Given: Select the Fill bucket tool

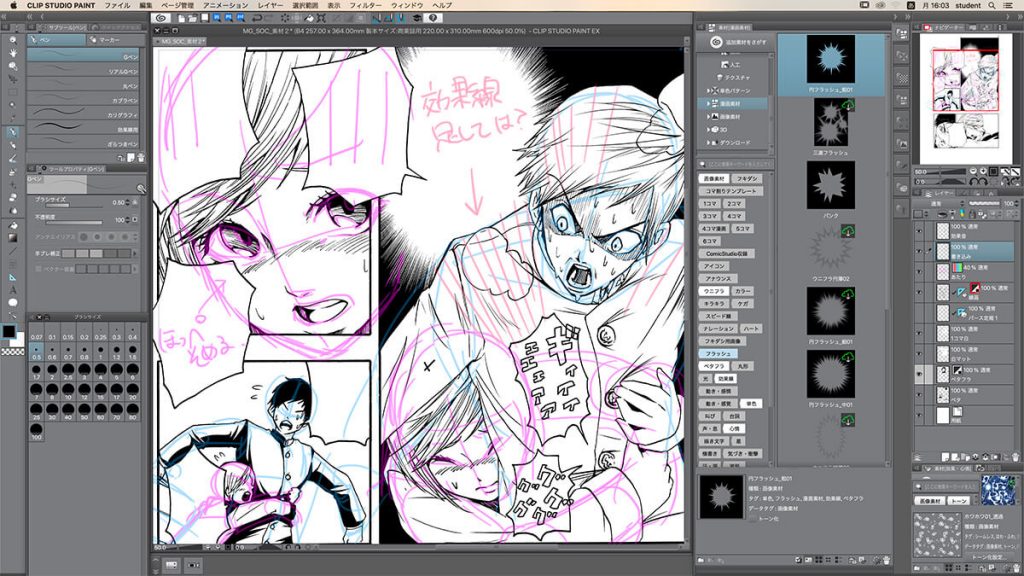Looking at the screenshot, I should [x=13, y=225].
